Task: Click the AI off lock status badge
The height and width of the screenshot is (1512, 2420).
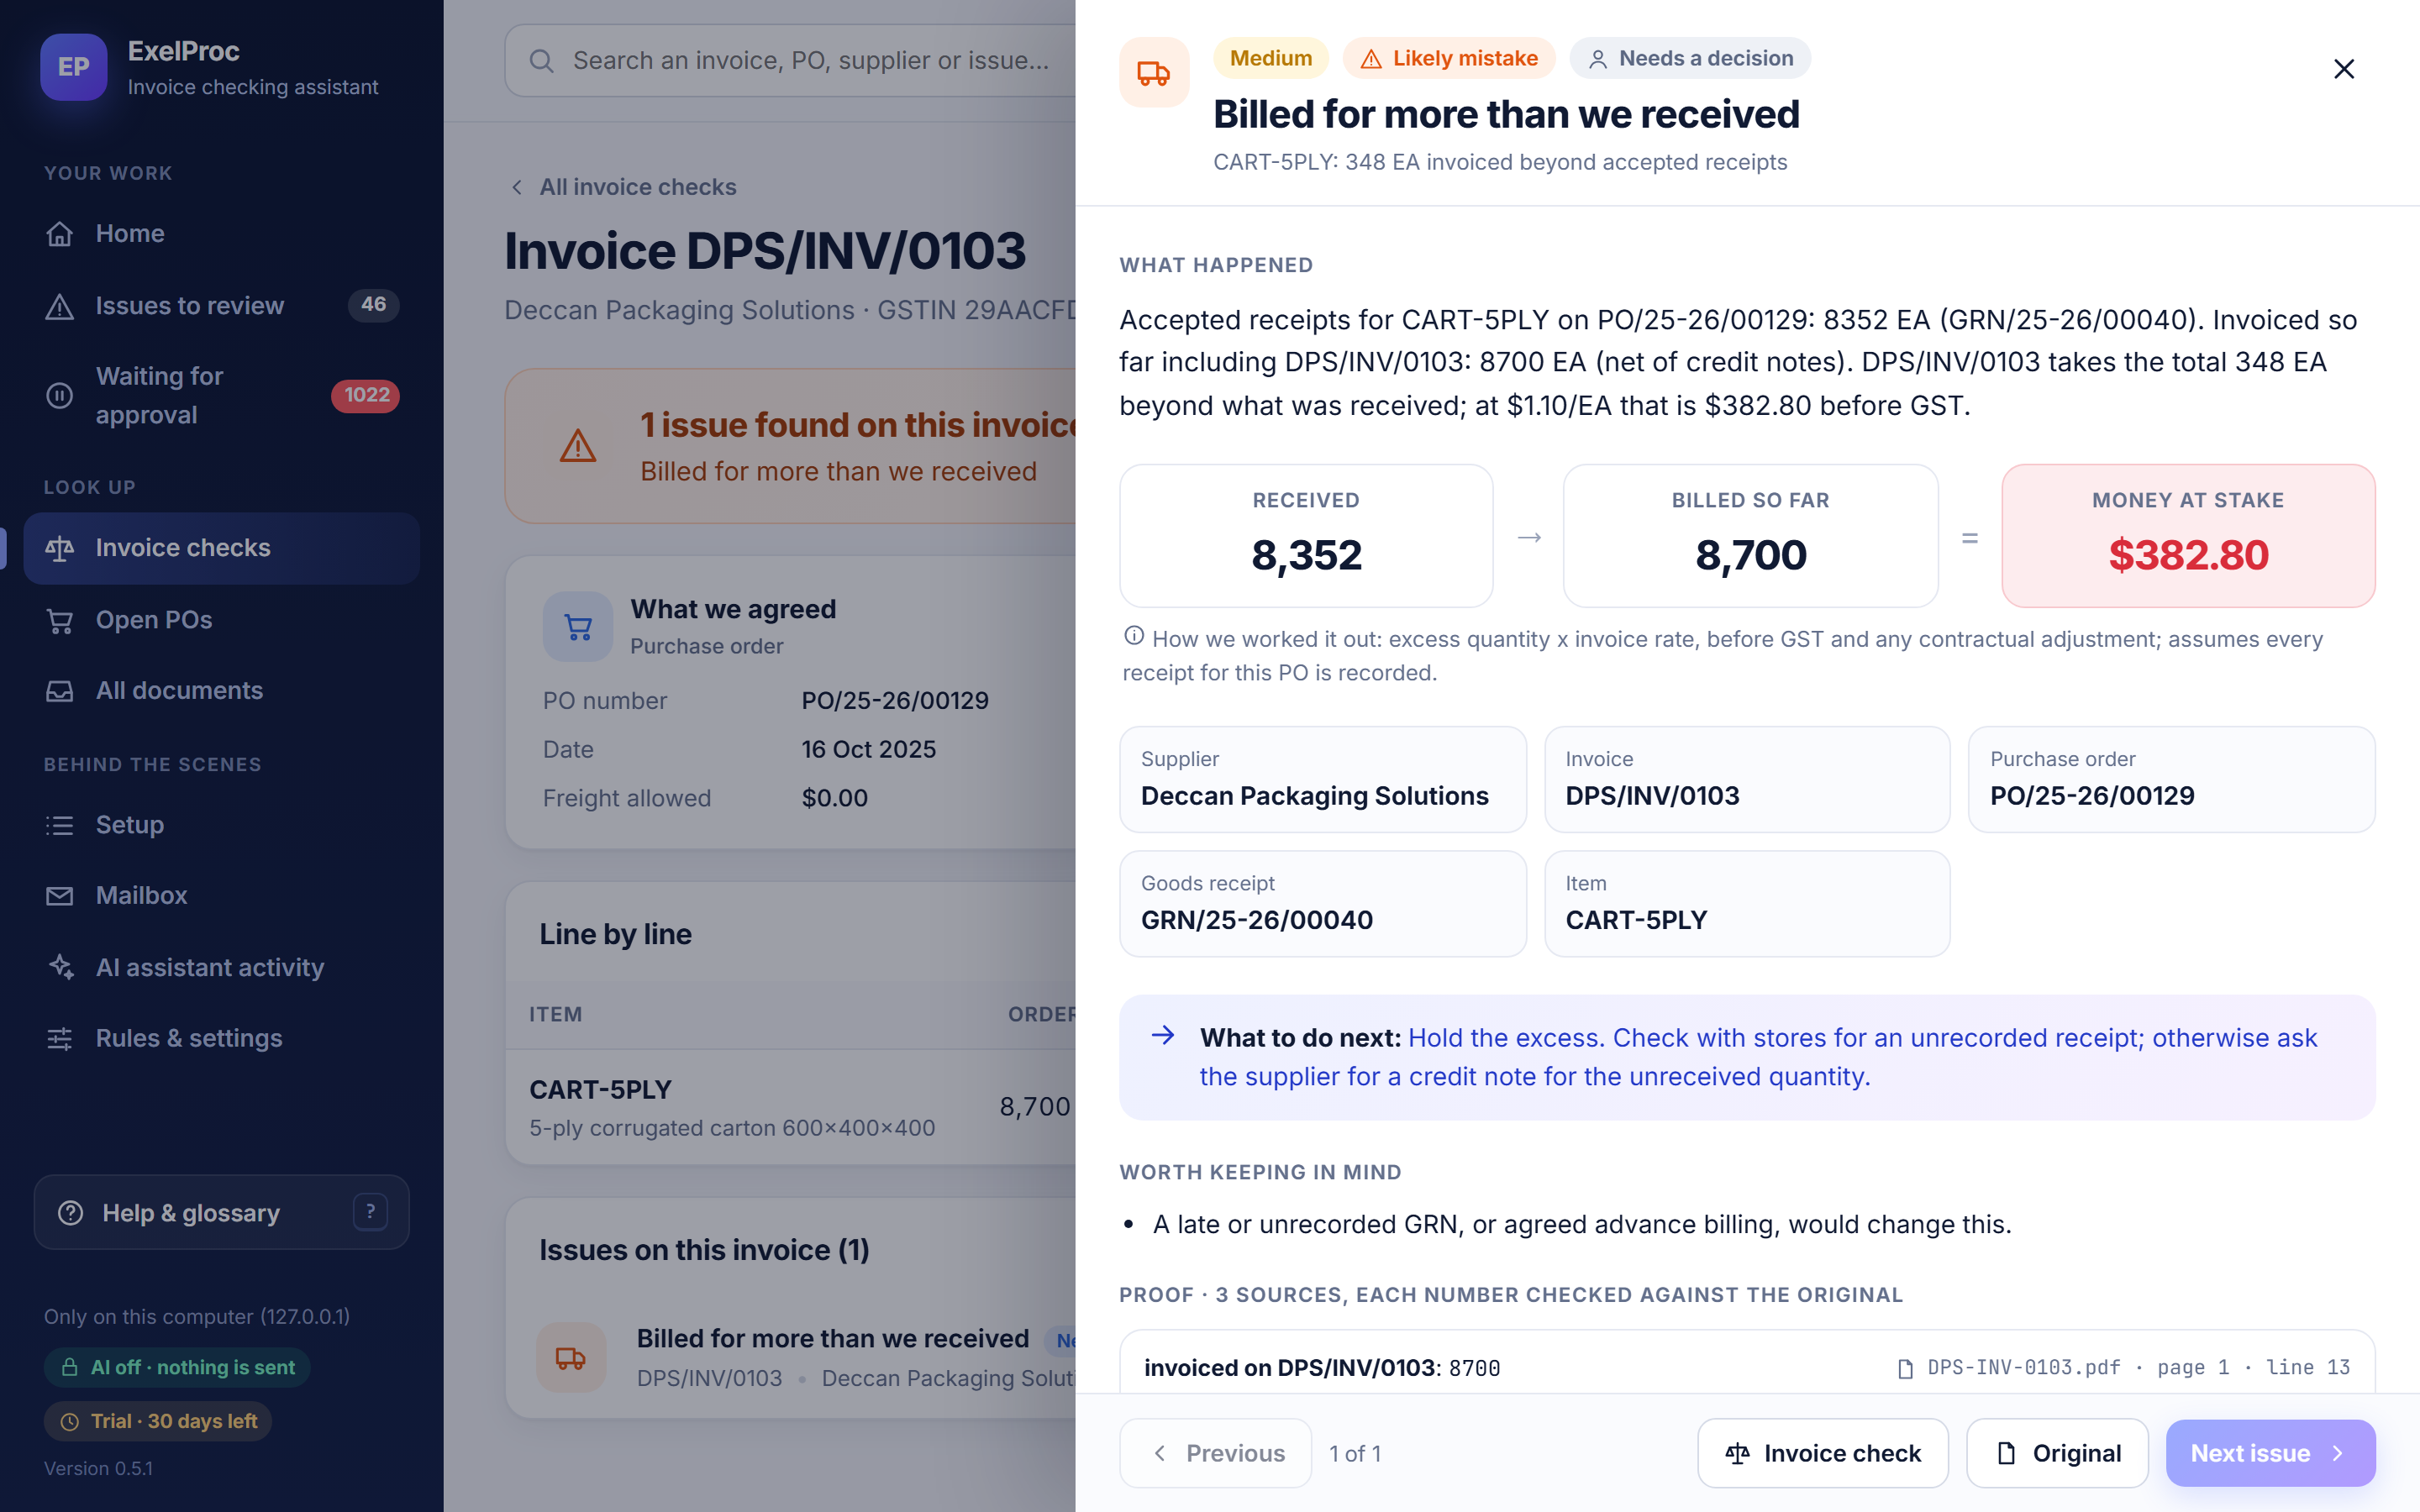Action: (x=177, y=1367)
